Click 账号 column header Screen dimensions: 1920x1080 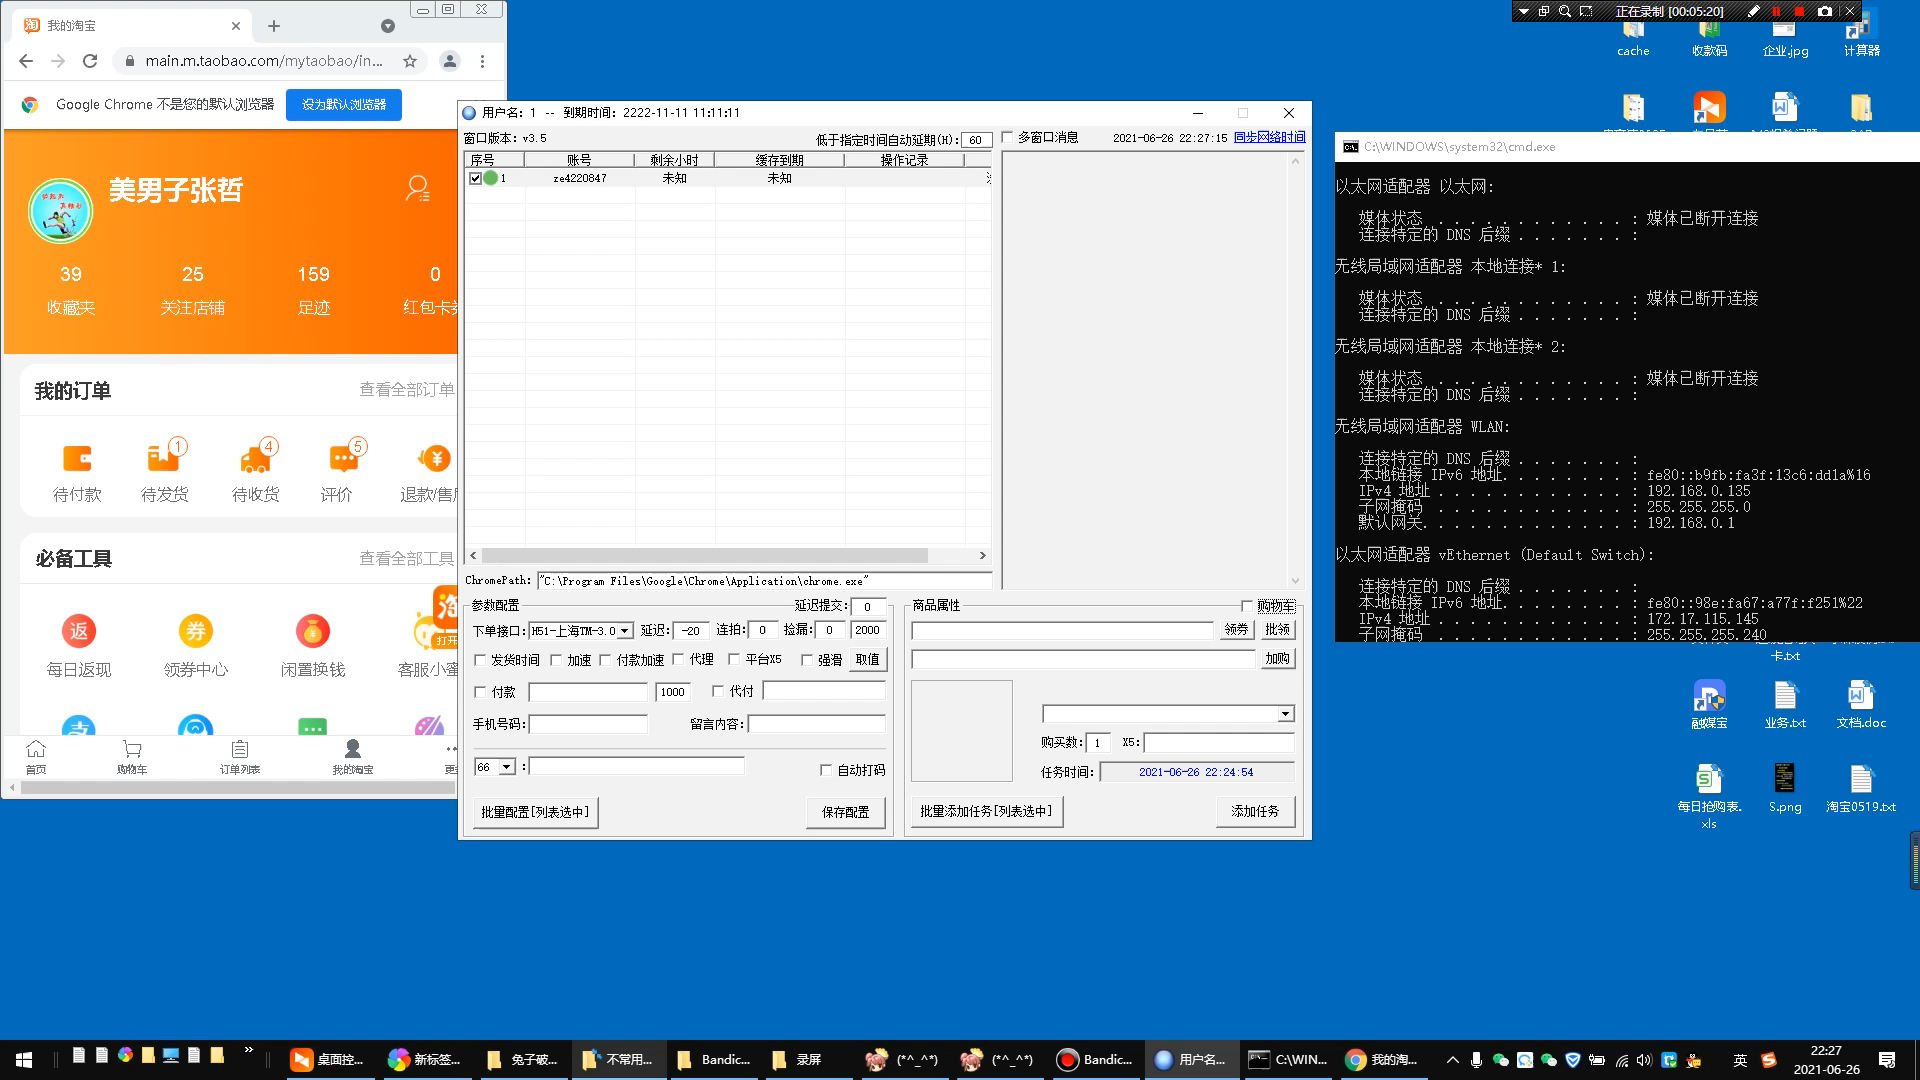[579, 160]
